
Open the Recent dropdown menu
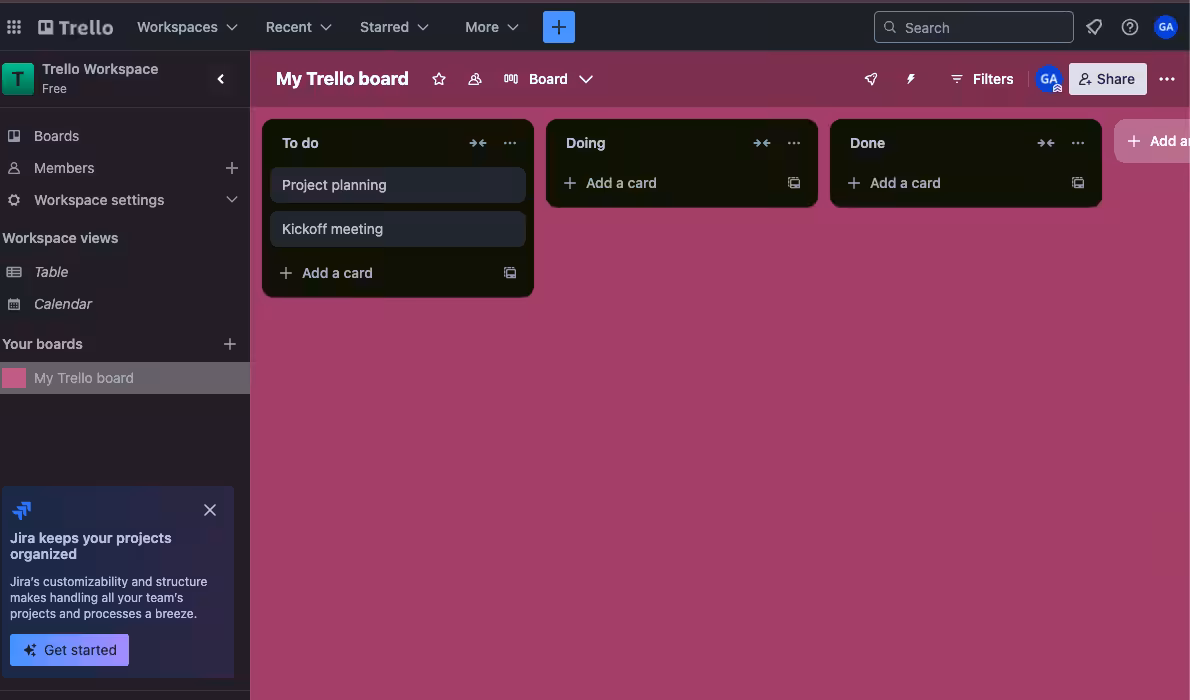click(x=298, y=27)
